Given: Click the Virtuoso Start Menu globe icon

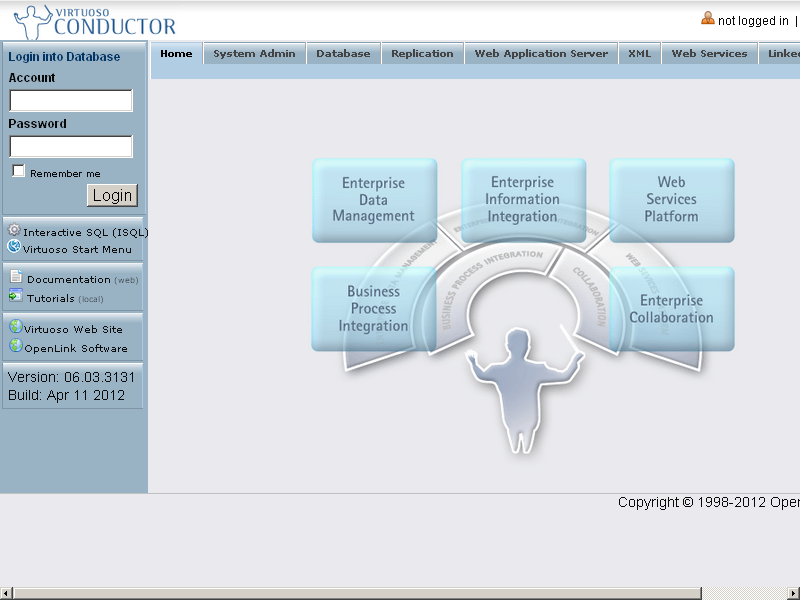Looking at the screenshot, I should click(x=14, y=247).
